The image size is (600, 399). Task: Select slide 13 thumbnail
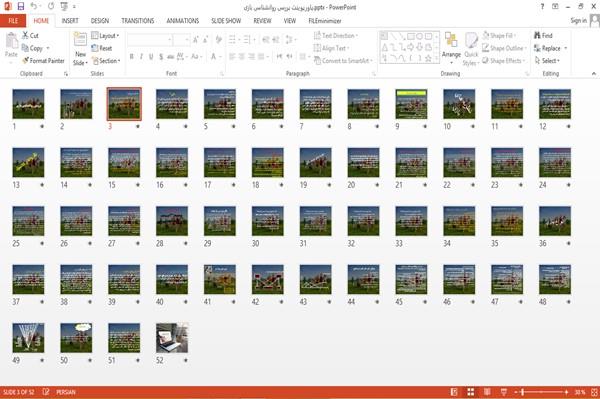coord(28,162)
